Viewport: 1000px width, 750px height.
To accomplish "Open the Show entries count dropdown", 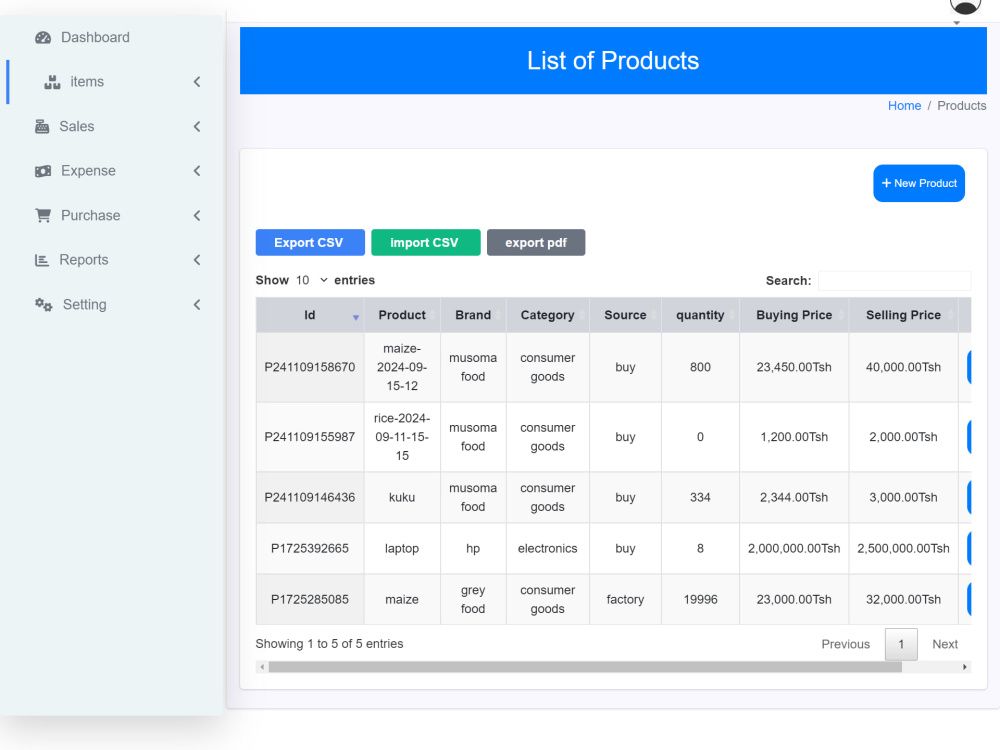I will click(311, 280).
